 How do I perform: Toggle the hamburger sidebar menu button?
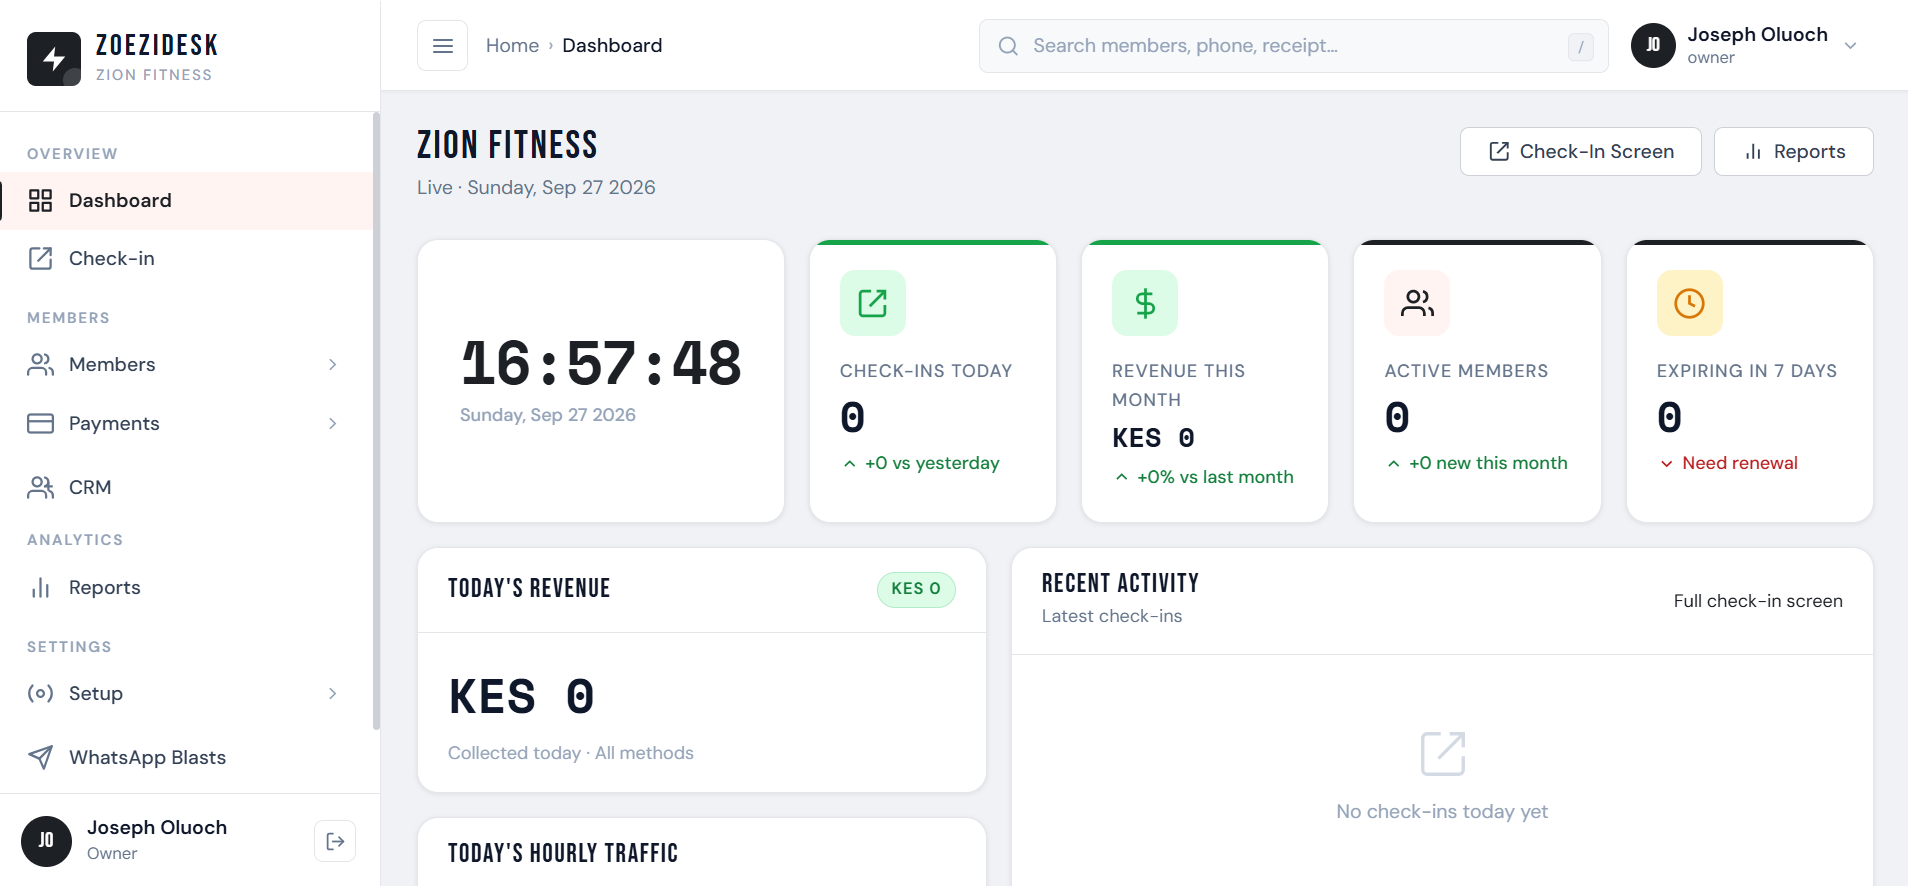(x=442, y=46)
